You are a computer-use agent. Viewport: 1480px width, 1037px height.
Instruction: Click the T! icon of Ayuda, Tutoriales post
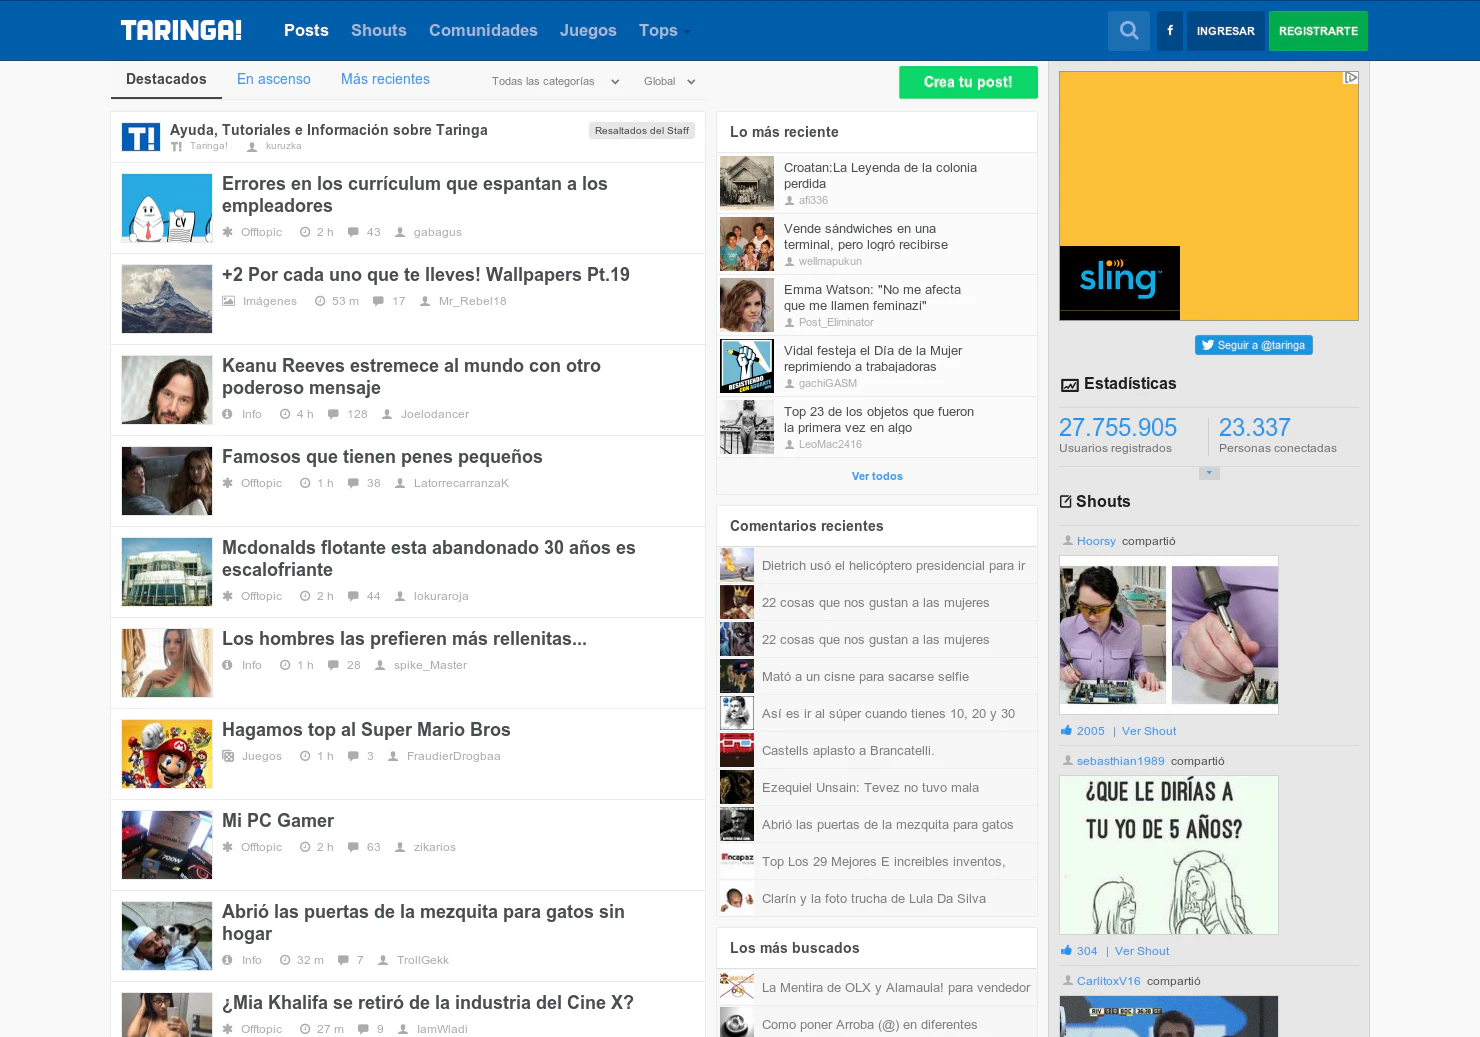pyautogui.click(x=141, y=137)
